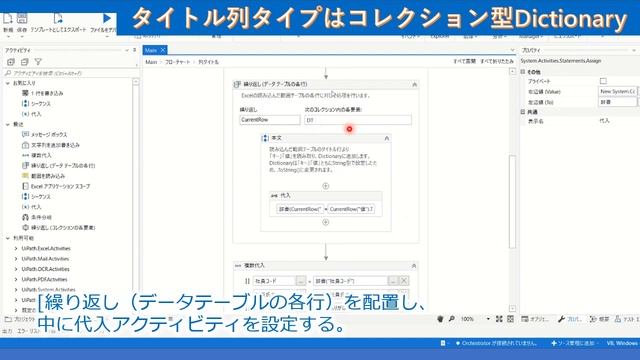Expand UiPath.OCR.Activities node

tap(16, 269)
